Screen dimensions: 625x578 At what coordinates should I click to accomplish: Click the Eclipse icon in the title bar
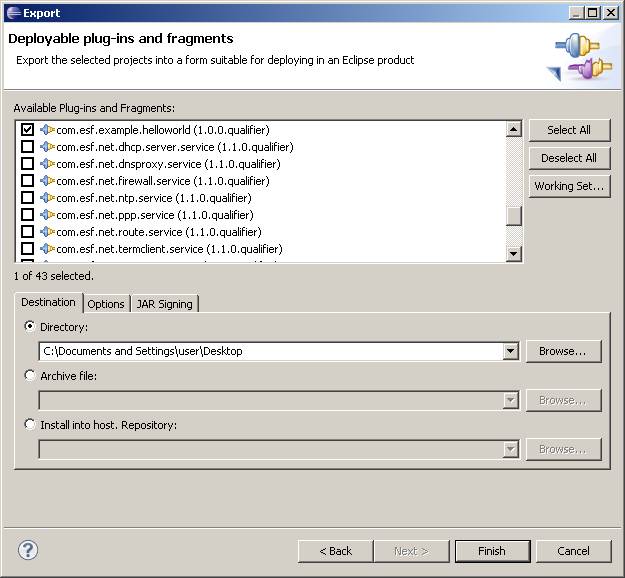pos(13,13)
